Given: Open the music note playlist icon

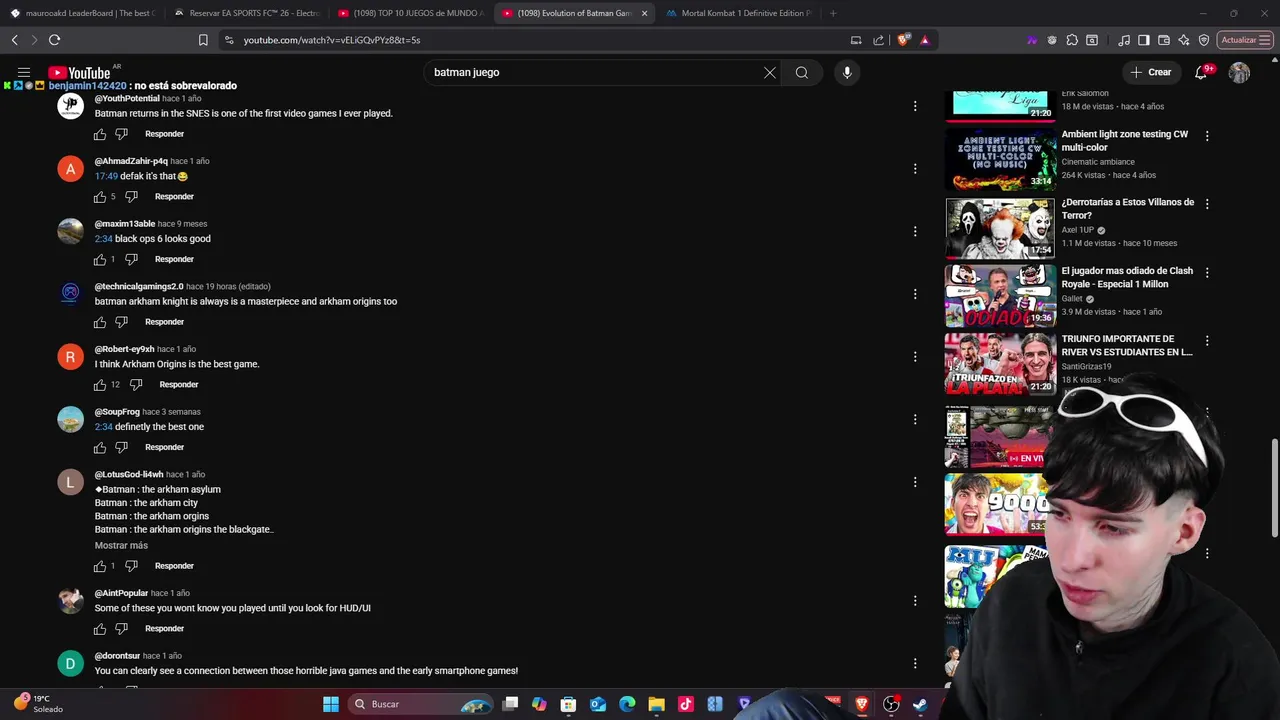Looking at the screenshot, I should tap(1124, 40).
